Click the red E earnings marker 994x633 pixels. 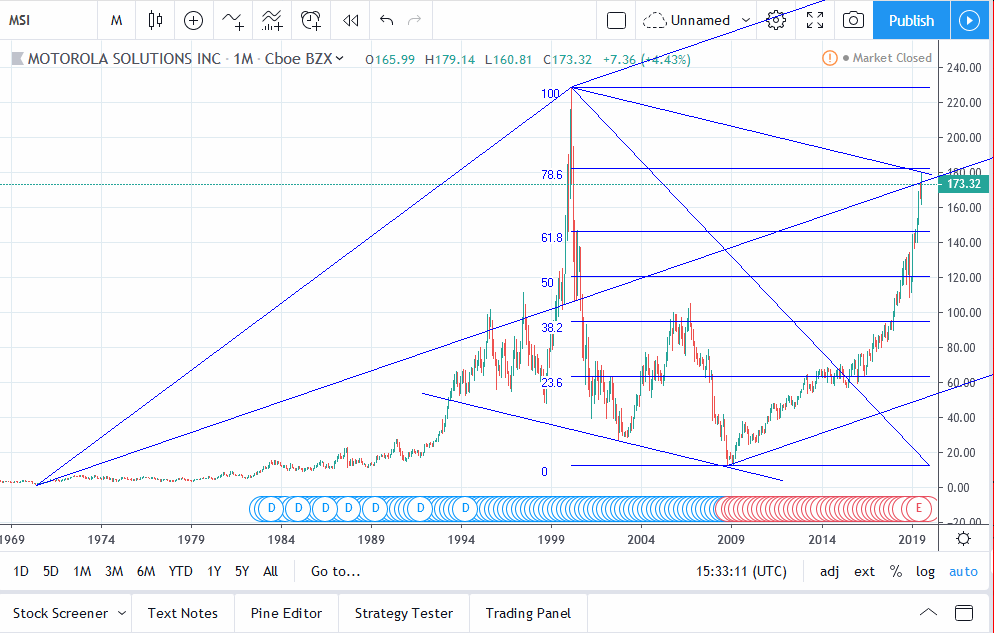(918, 509)
